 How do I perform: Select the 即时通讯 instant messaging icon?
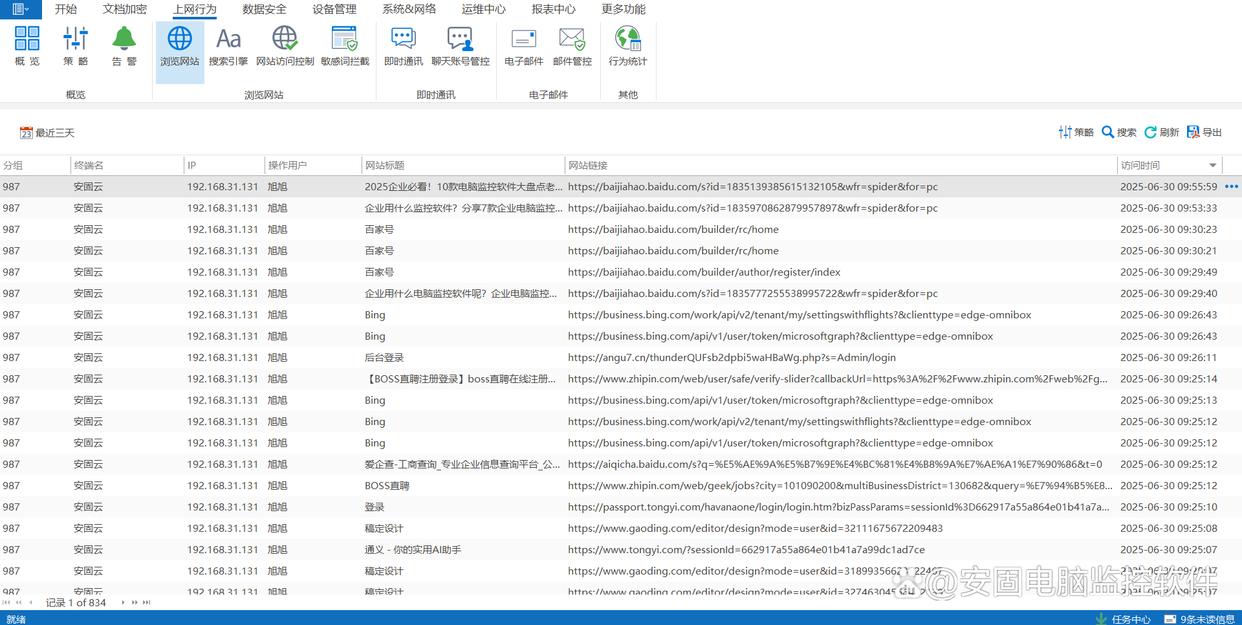point(403,47)
